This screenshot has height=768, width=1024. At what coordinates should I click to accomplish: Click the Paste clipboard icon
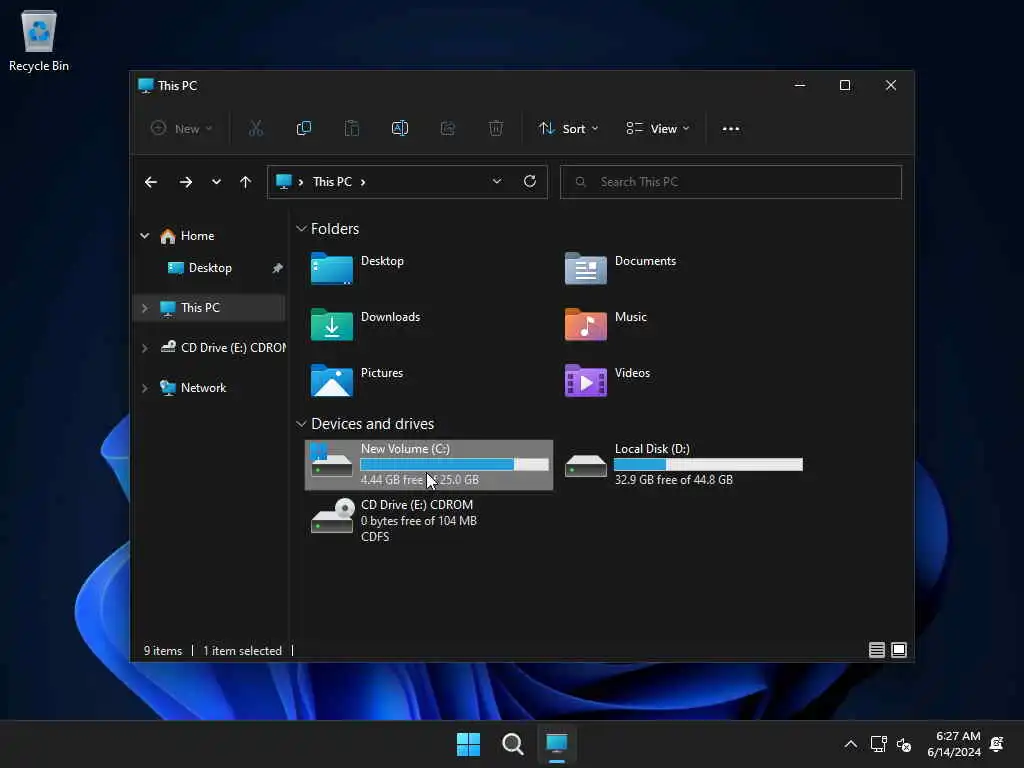pyautogui.click(x=351, y=129)
